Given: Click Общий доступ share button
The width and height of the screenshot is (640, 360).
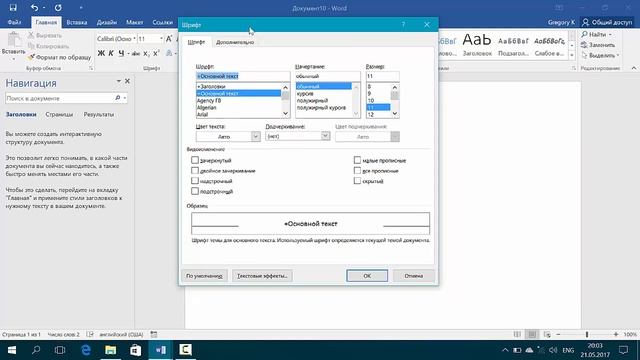Looking at the screenshot, I should (607, 22).
